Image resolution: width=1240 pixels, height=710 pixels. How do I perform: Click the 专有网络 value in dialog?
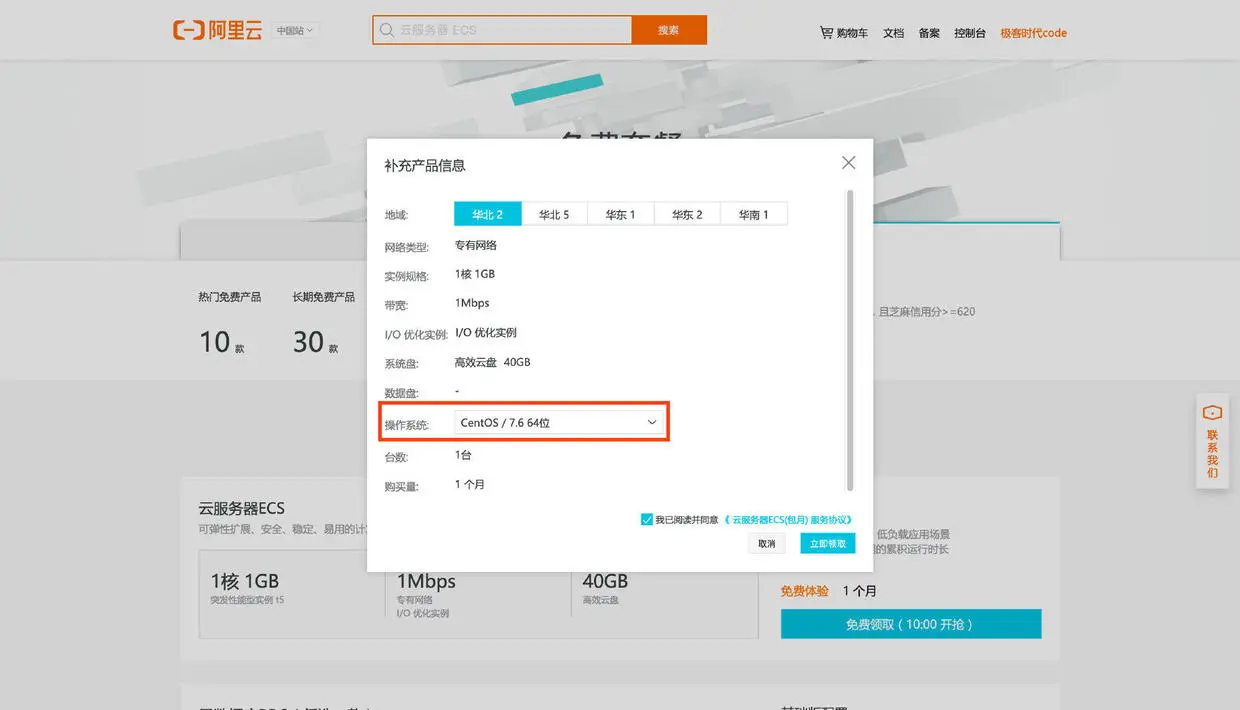[476, 245]
